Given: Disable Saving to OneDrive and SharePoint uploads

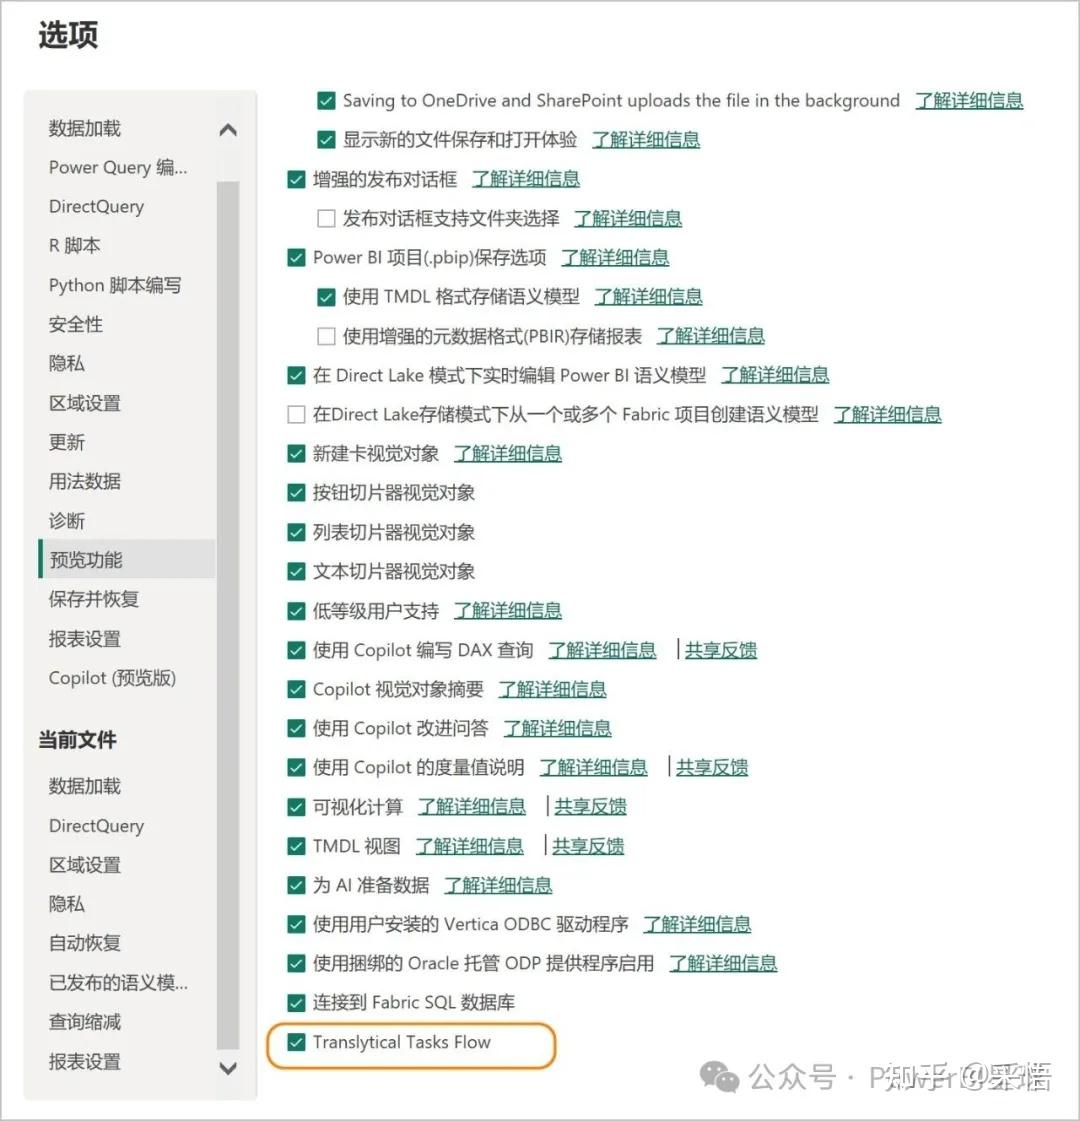Looking at the screenshot, I should [x=326, y=100].
